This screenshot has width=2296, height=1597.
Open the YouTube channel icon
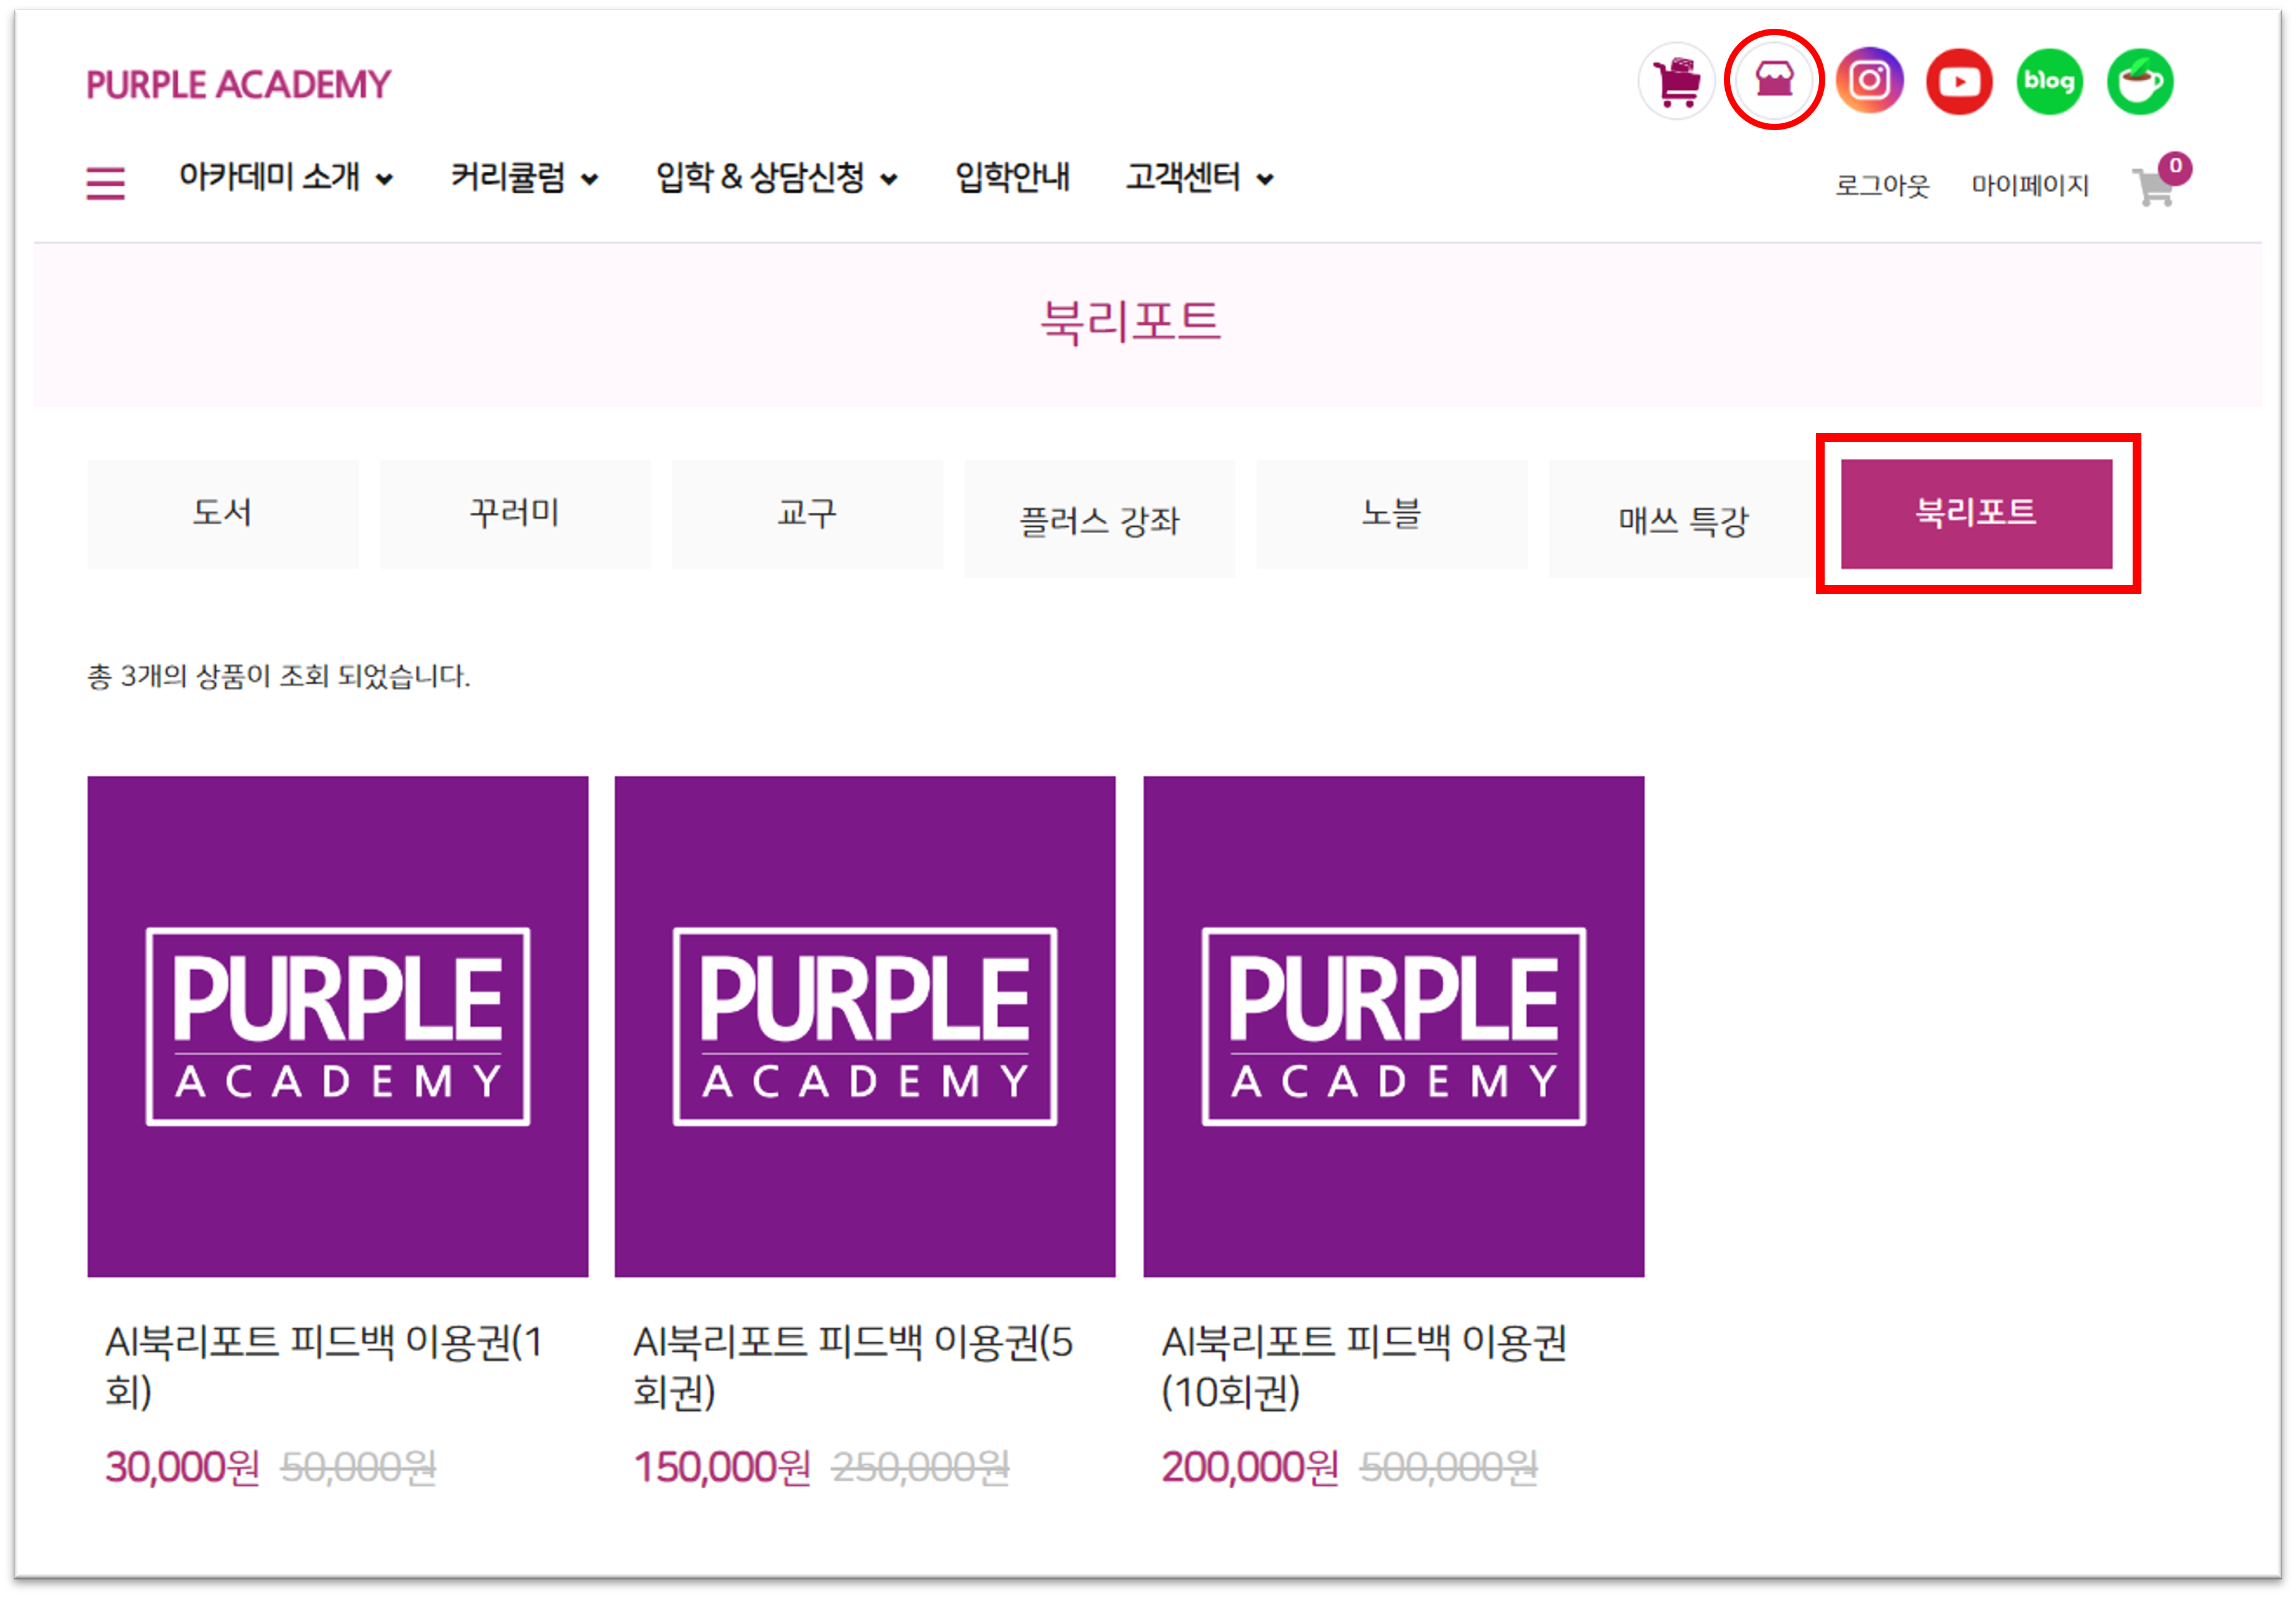(1959, 81)
